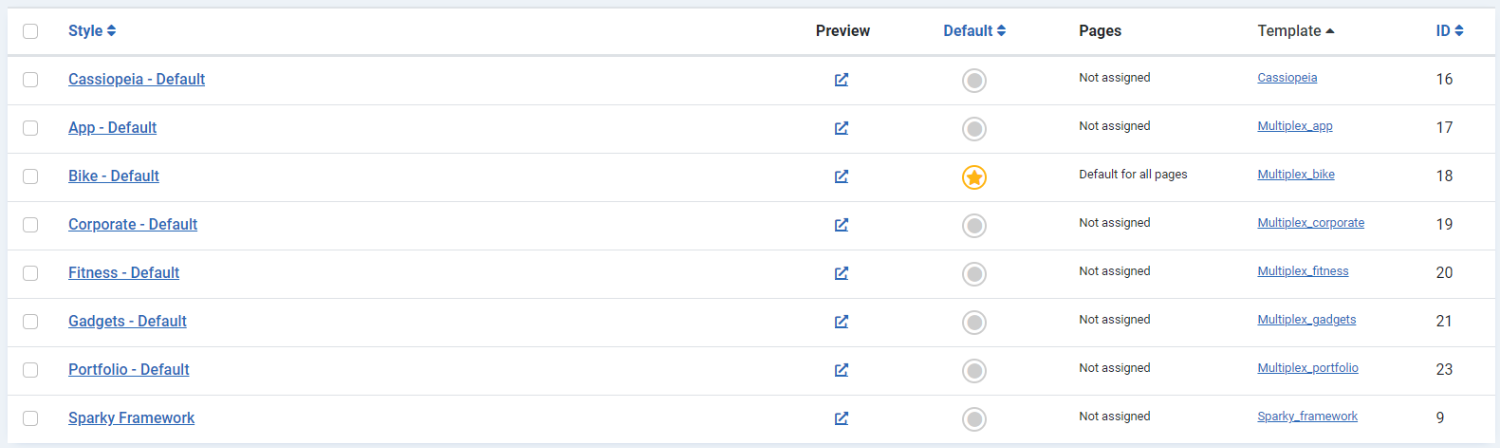Image resolution: width=1500 pixels, height=448 pixels.
Task: Sort table by Style column
Action: pyautogui.click(x=92, y=31)
